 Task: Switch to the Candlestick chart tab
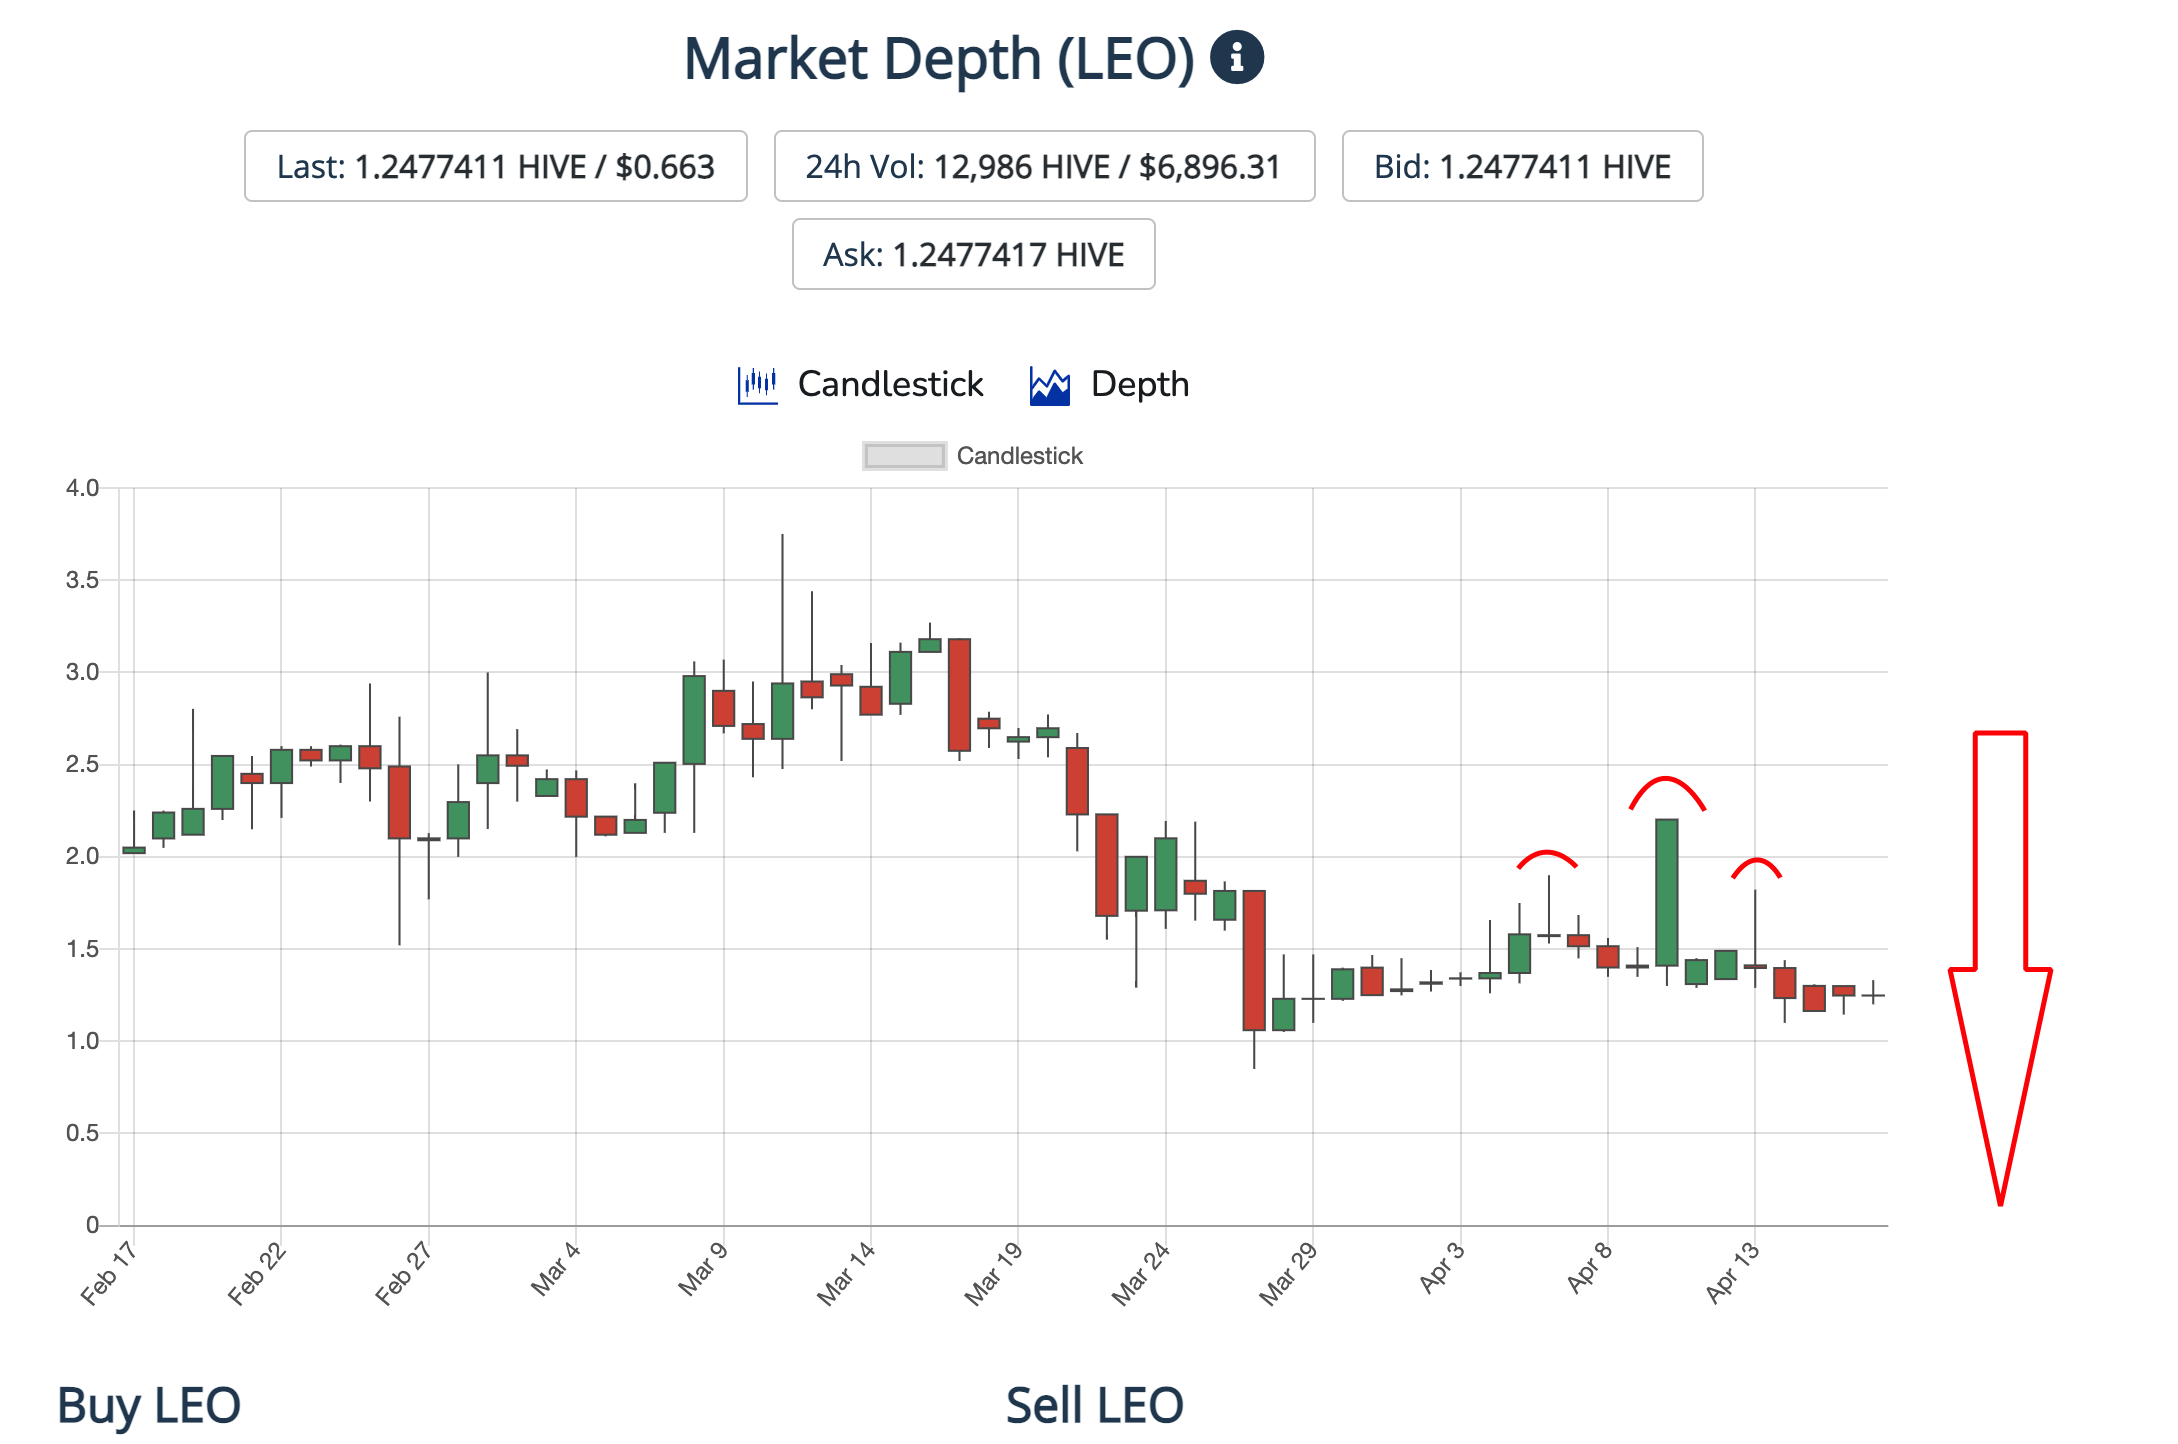[861, 385]
